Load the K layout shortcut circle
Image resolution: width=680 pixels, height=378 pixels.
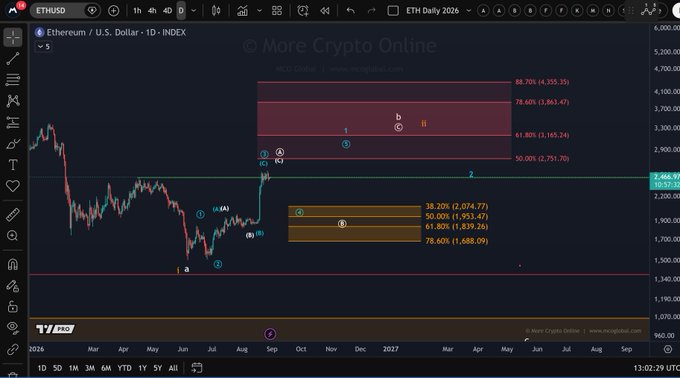(x=577, y=10)
